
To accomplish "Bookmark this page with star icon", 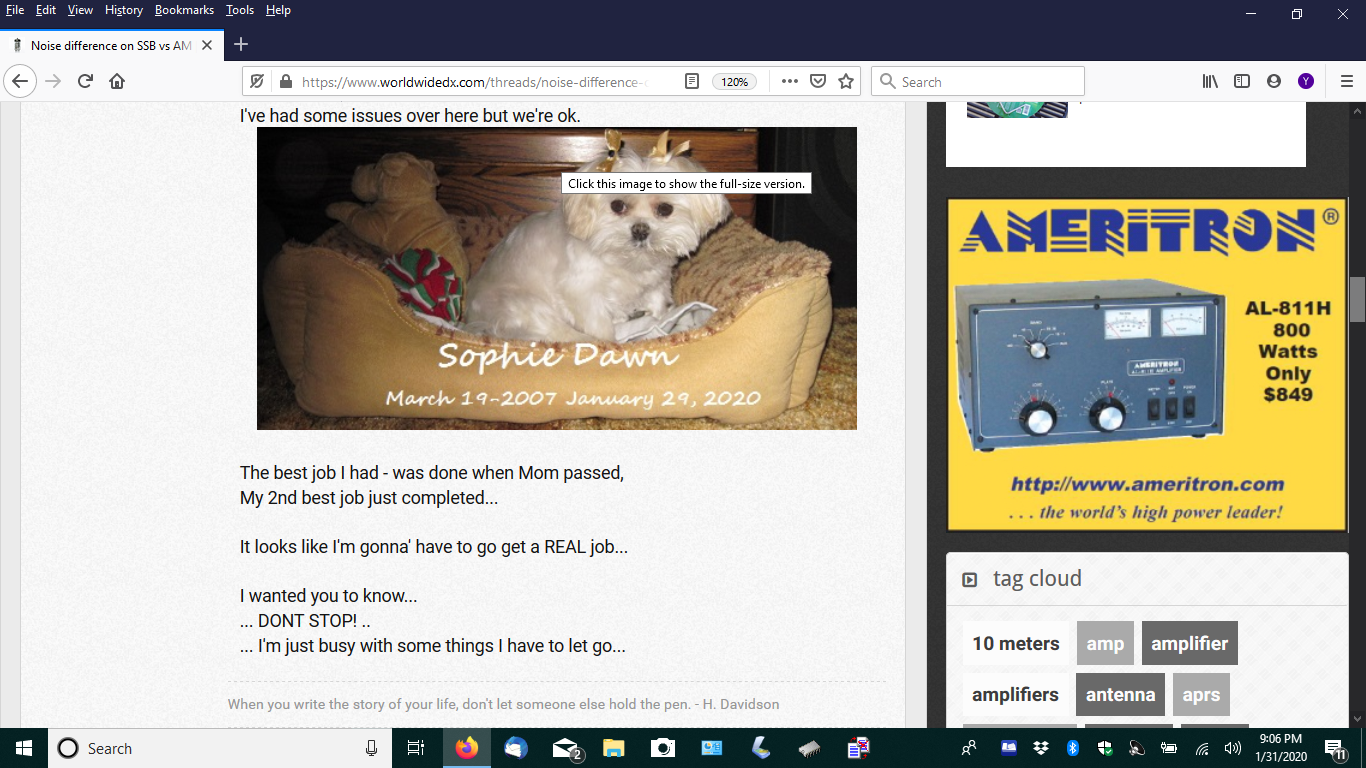I will point(846,82).
